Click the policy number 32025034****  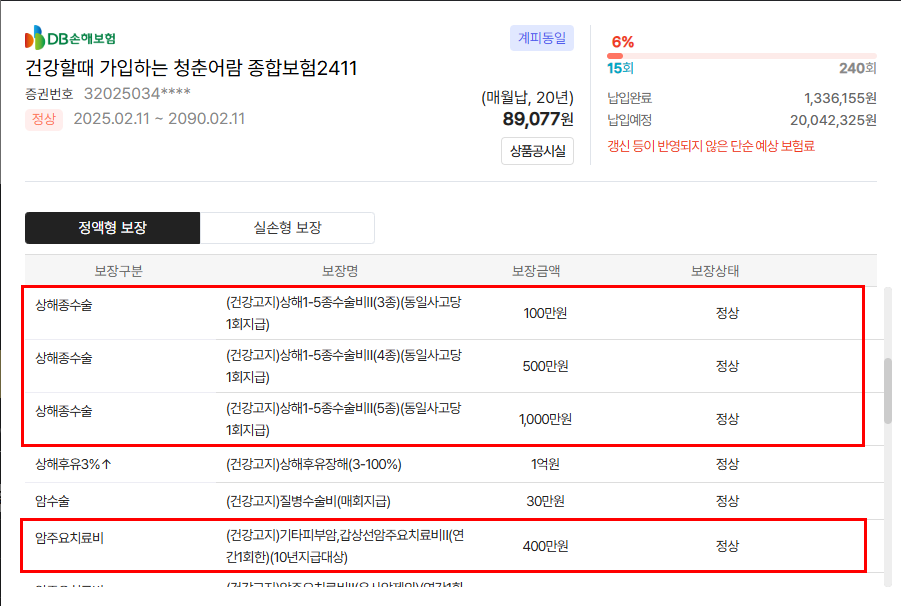[137, 94]
